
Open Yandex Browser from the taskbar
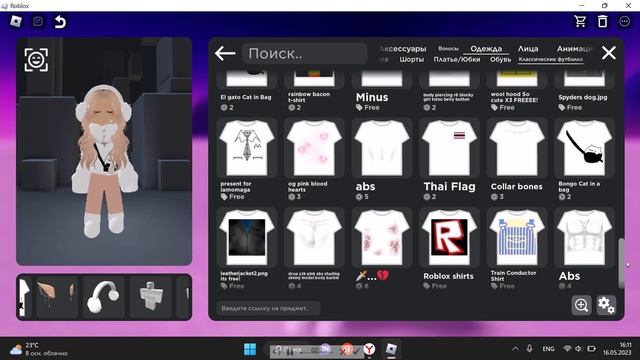pyautogui.click(x=369, y=349)
